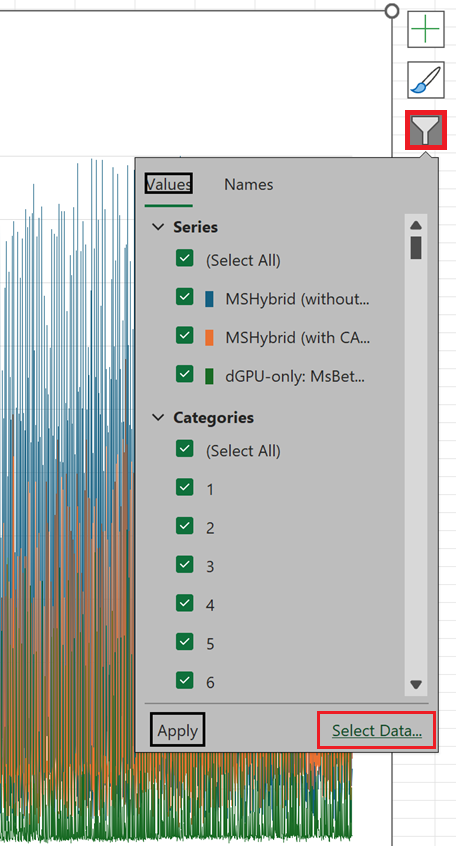
Task: Uncheck MSHybrid (without... series checkbox
Action: (x=185, y=297)
